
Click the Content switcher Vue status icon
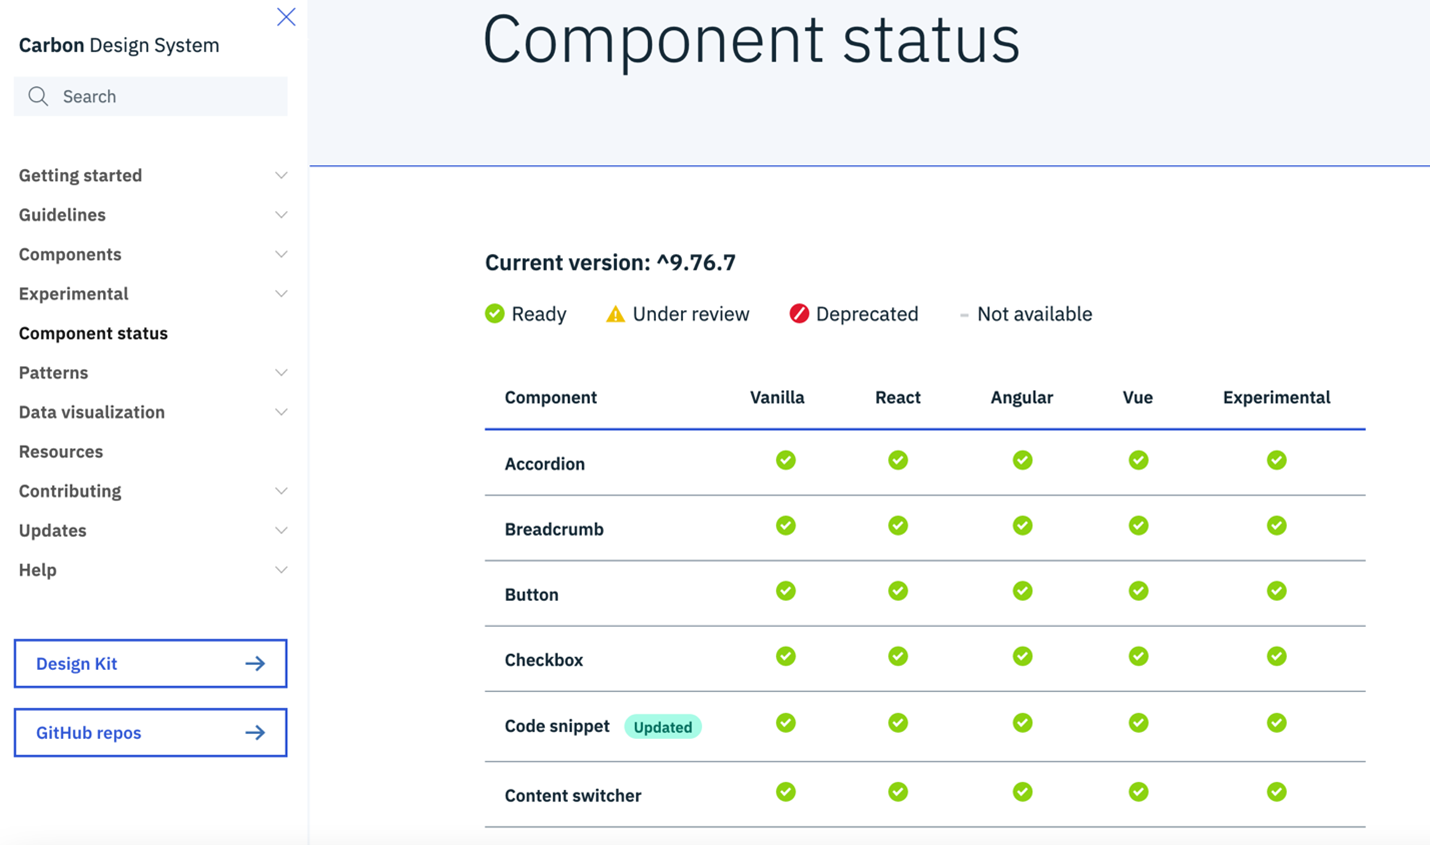pos(1138,791)
